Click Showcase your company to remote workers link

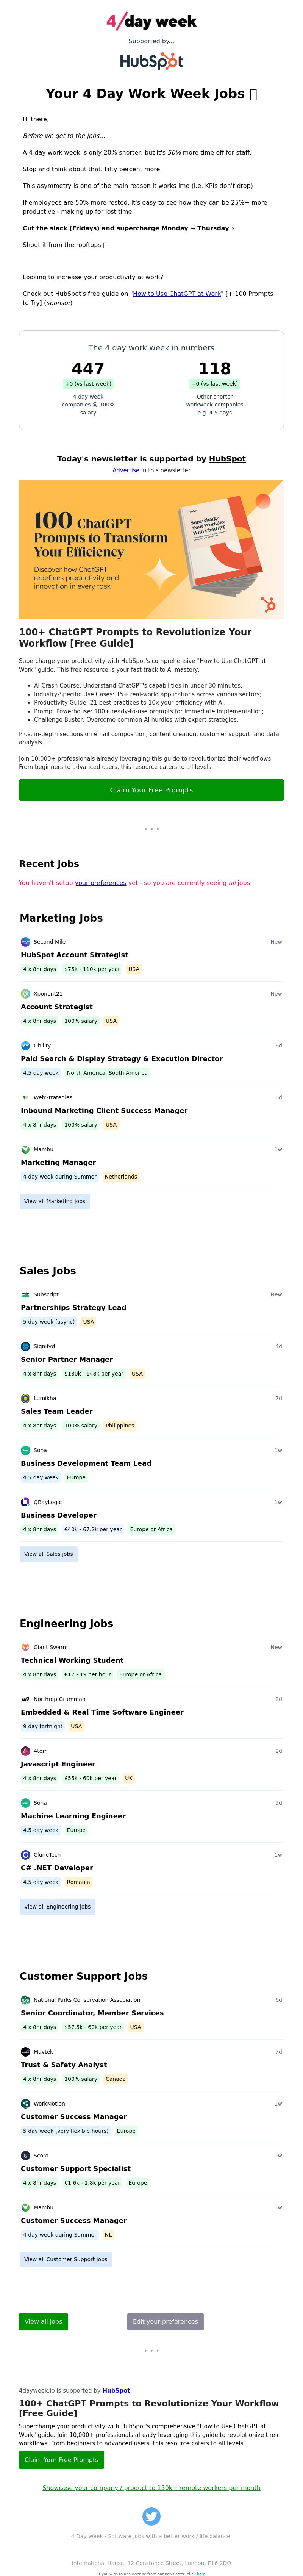[x=151, y=2487]
